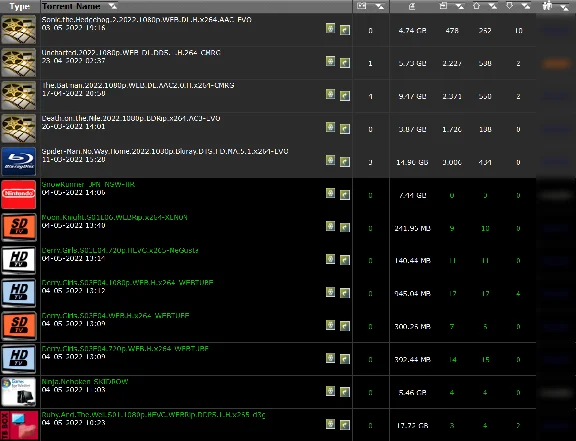
Task: Open the Moon.Knight.S01E06 torrent link
Action: pyautogui.click(x=114, y=217)
